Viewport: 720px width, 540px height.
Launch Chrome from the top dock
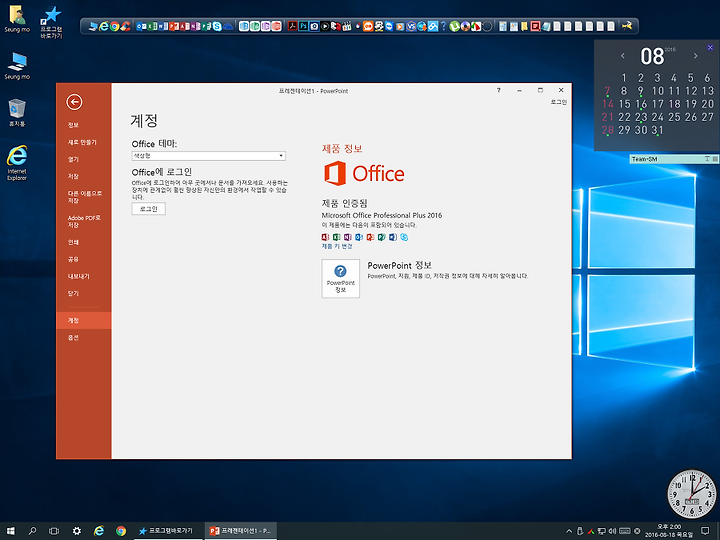point(114,27)
